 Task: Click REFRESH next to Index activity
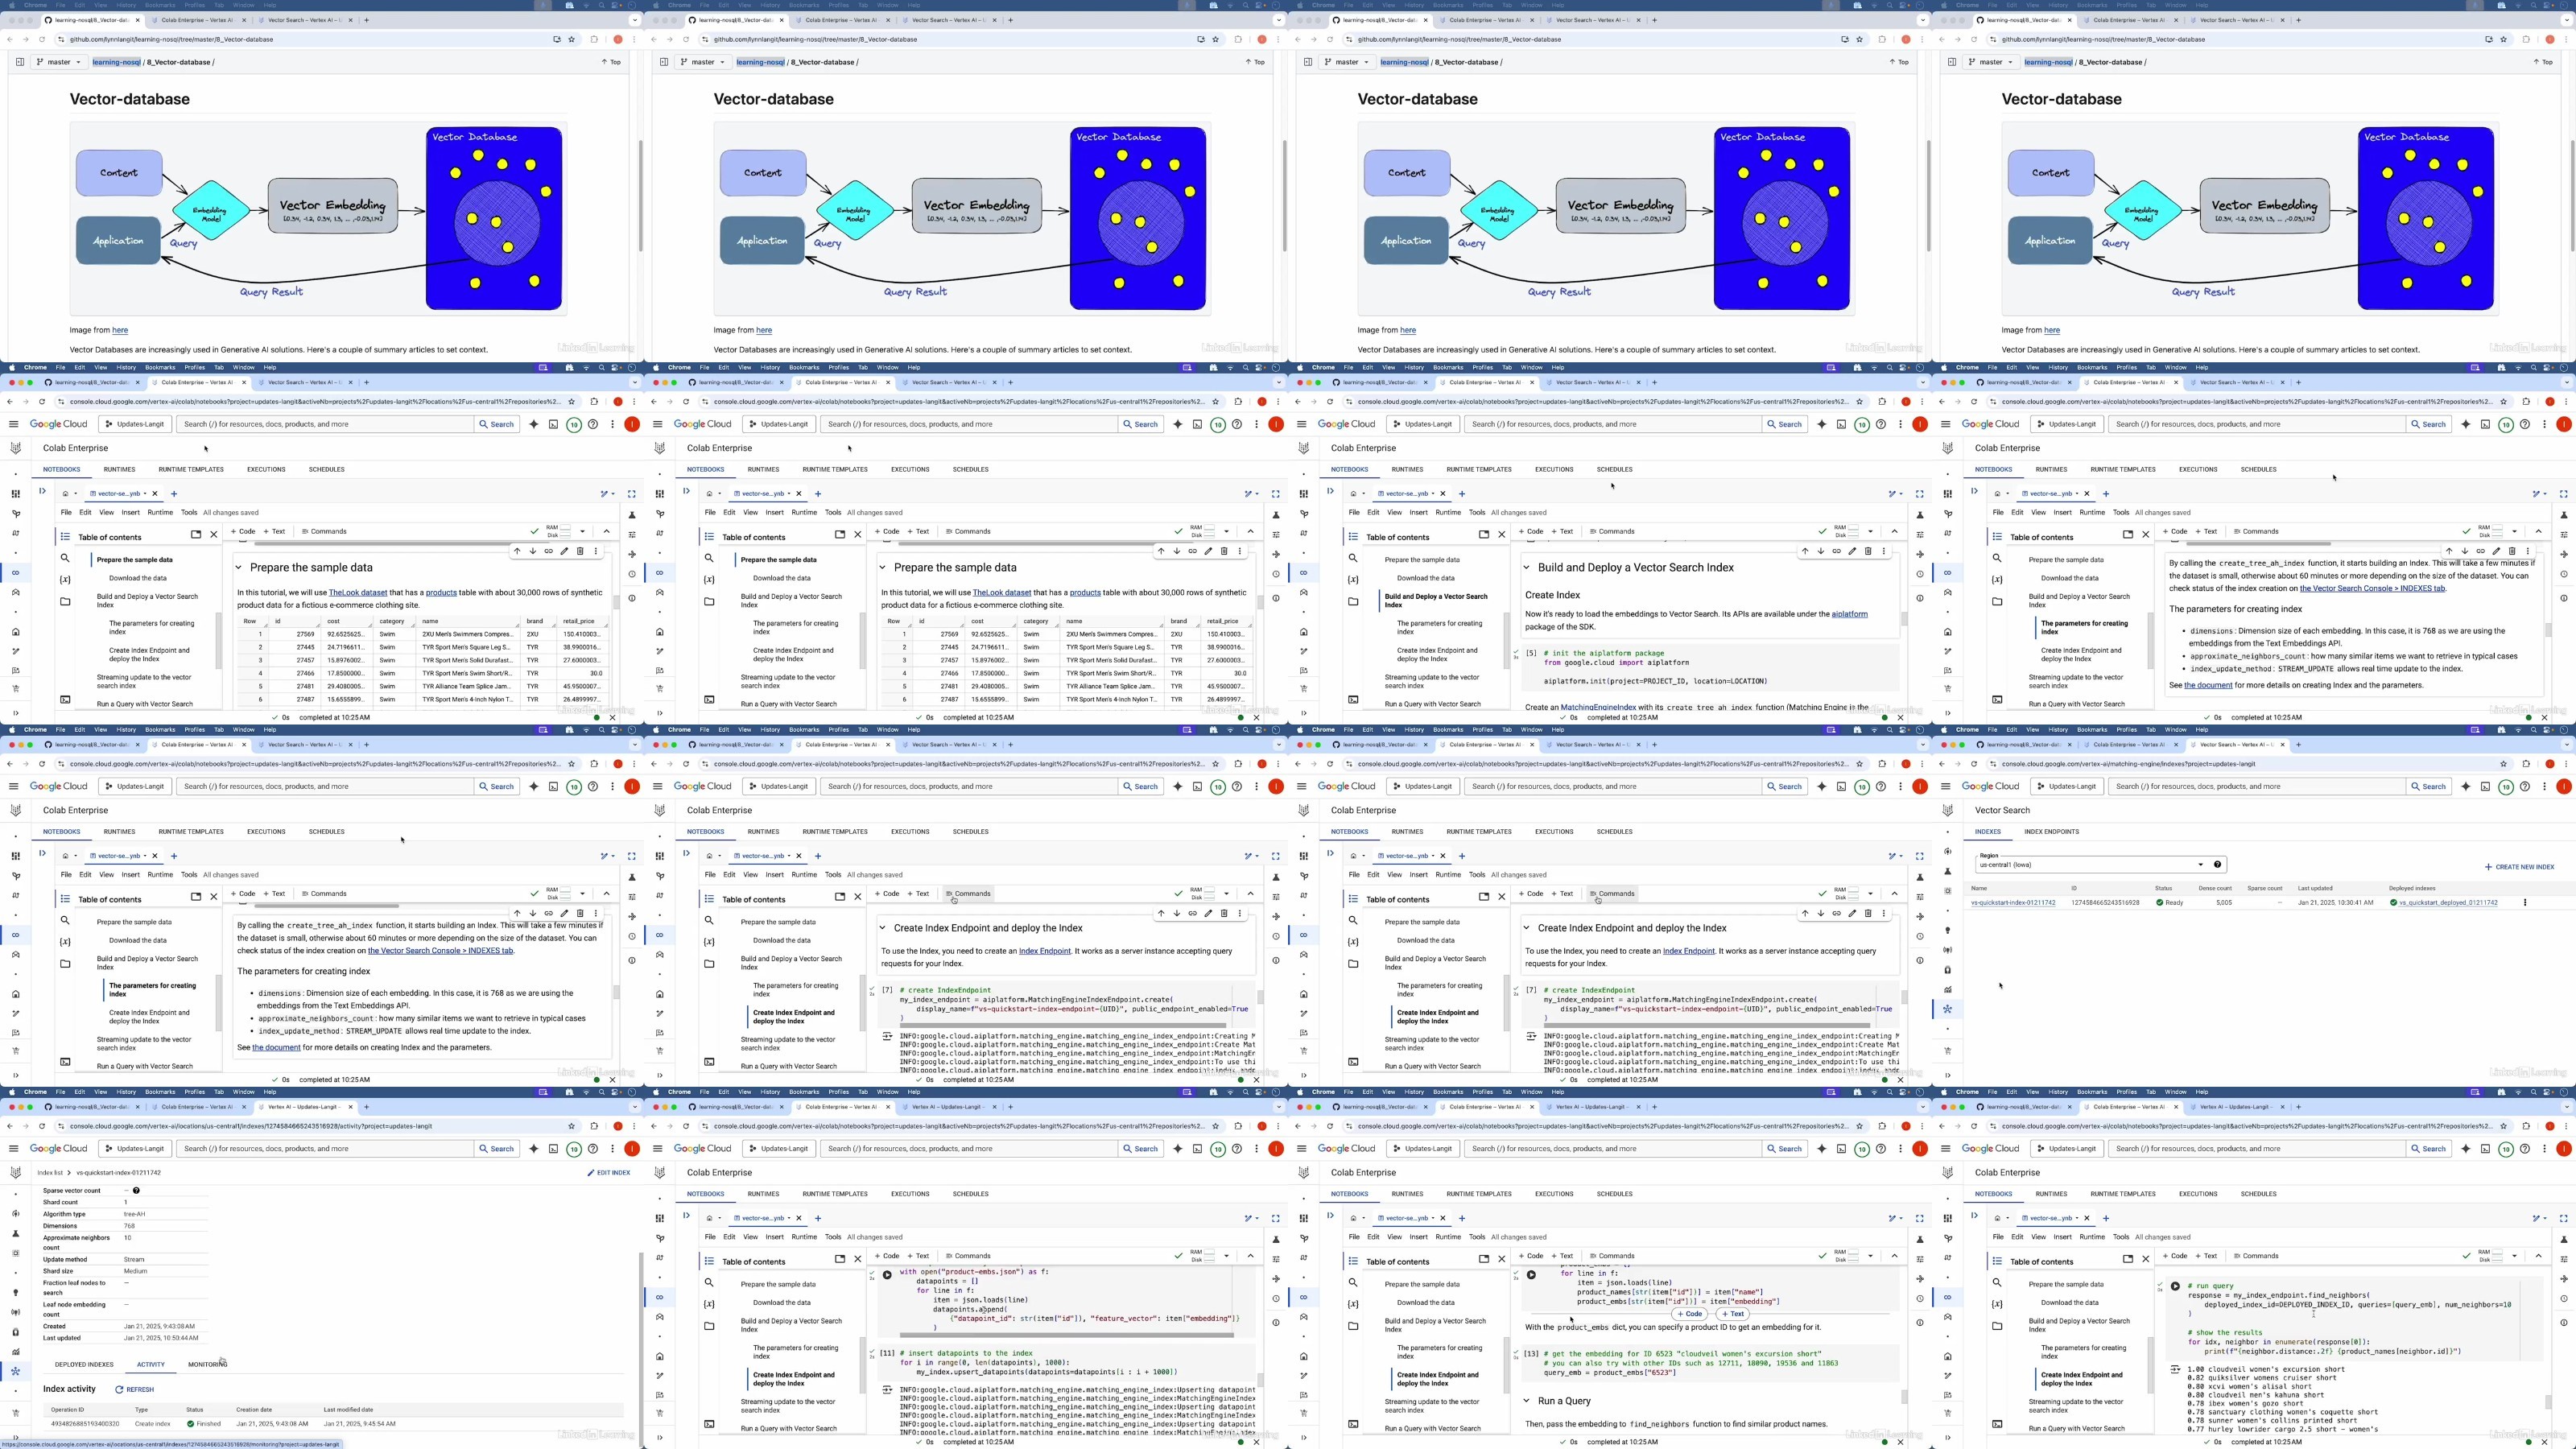135,1389
